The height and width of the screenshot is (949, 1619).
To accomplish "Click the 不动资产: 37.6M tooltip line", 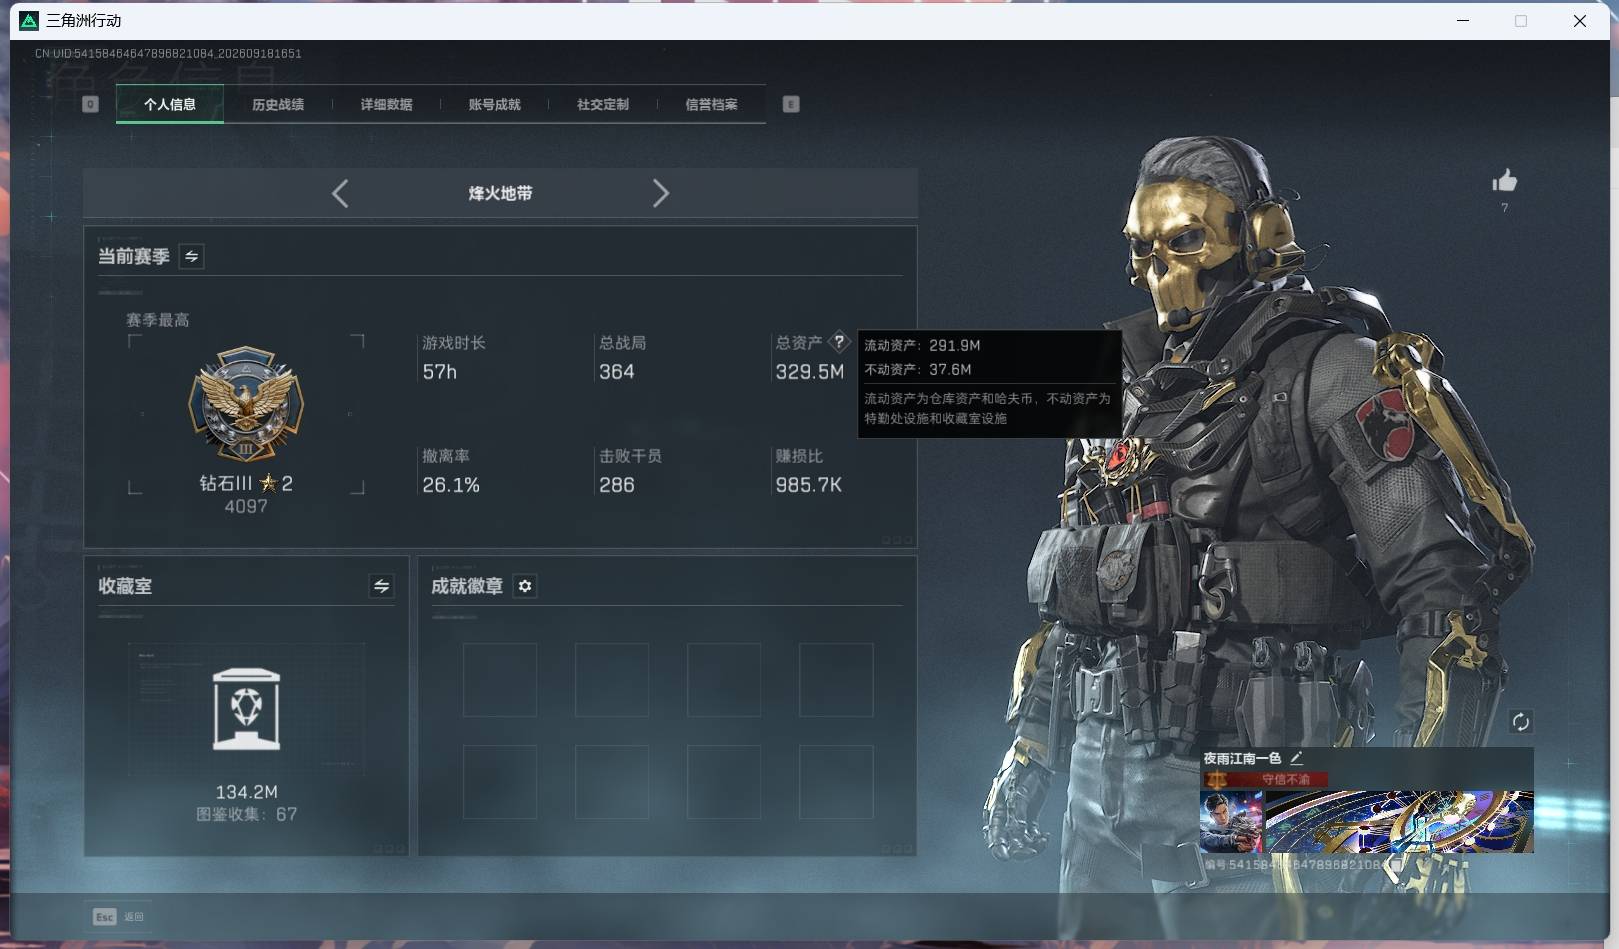I will point(918,369).
